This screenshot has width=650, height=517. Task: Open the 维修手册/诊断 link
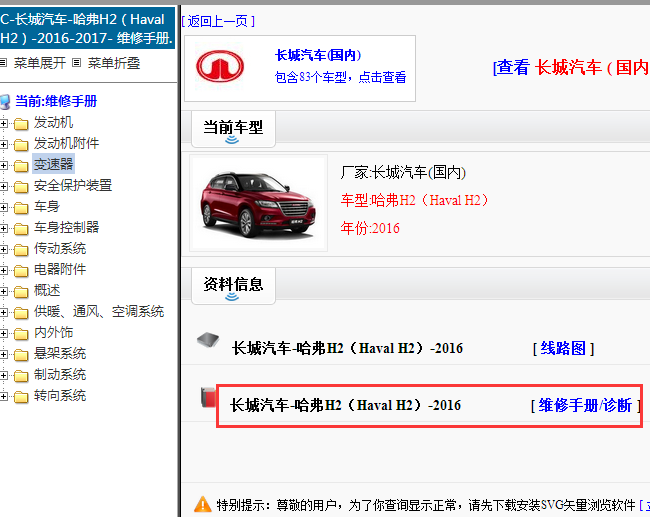[x=585, y=405]
